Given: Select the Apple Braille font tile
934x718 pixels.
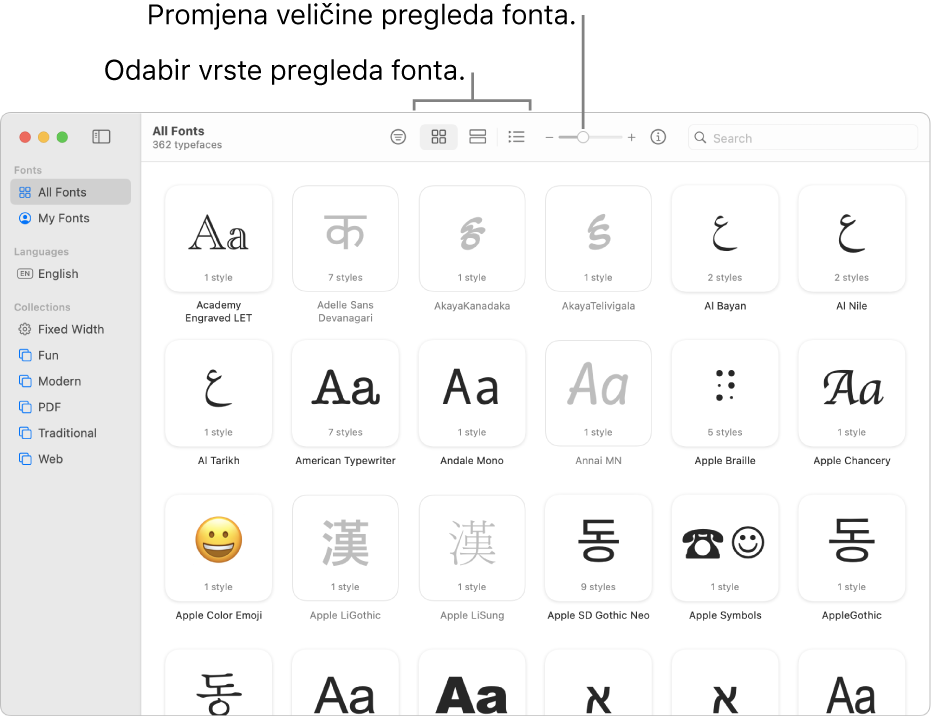Looking at the screenshot, I should point(725,393).
